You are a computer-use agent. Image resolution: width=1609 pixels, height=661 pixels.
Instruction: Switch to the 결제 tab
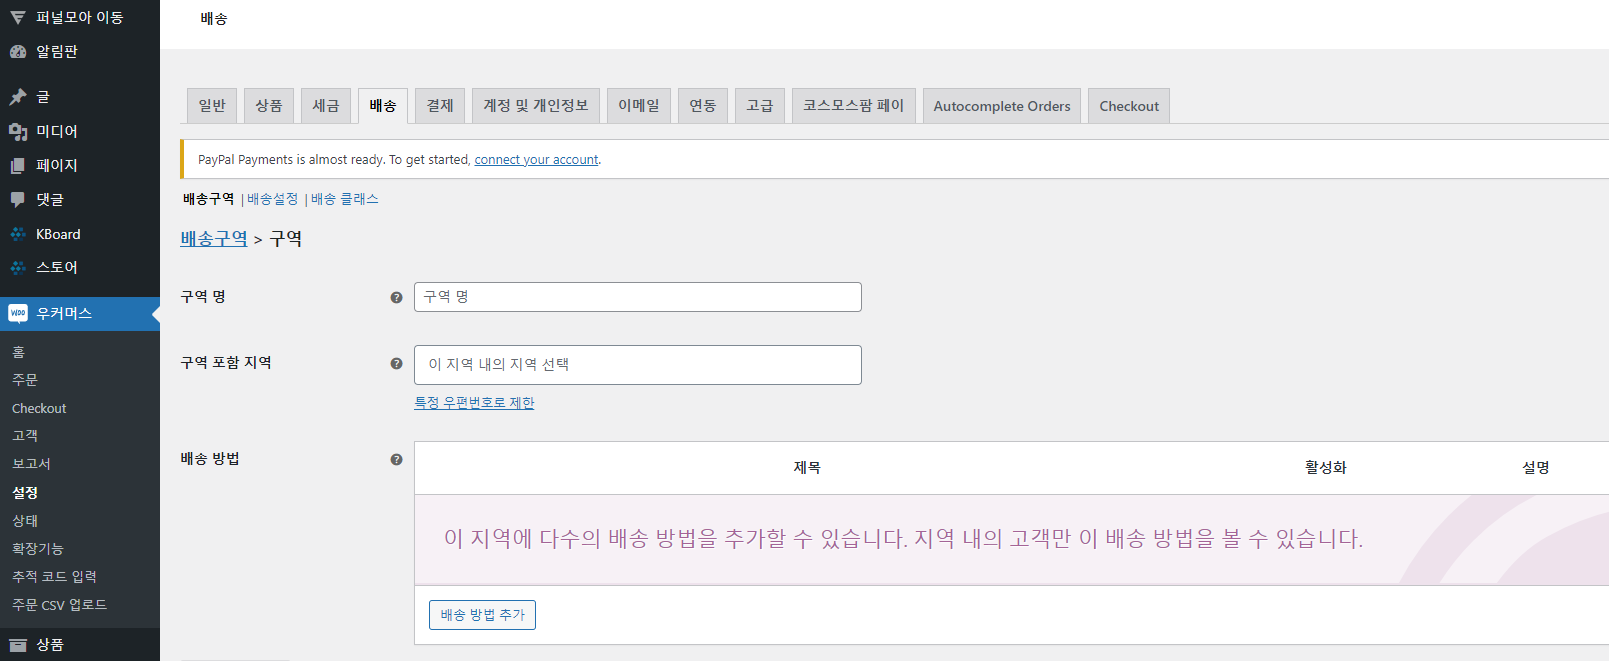click(x=440, y=106)
